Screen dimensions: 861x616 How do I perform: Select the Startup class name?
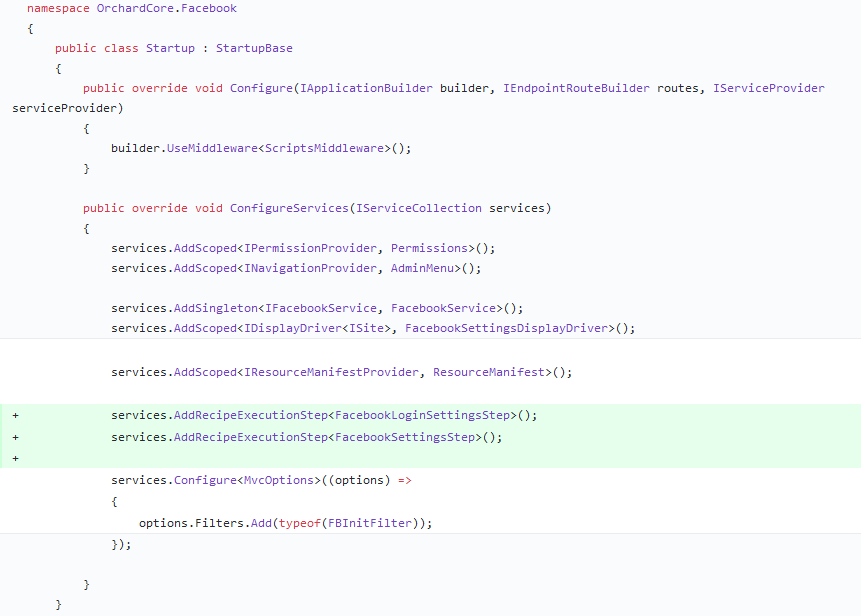pyautogui.click(x=170, y=48)
